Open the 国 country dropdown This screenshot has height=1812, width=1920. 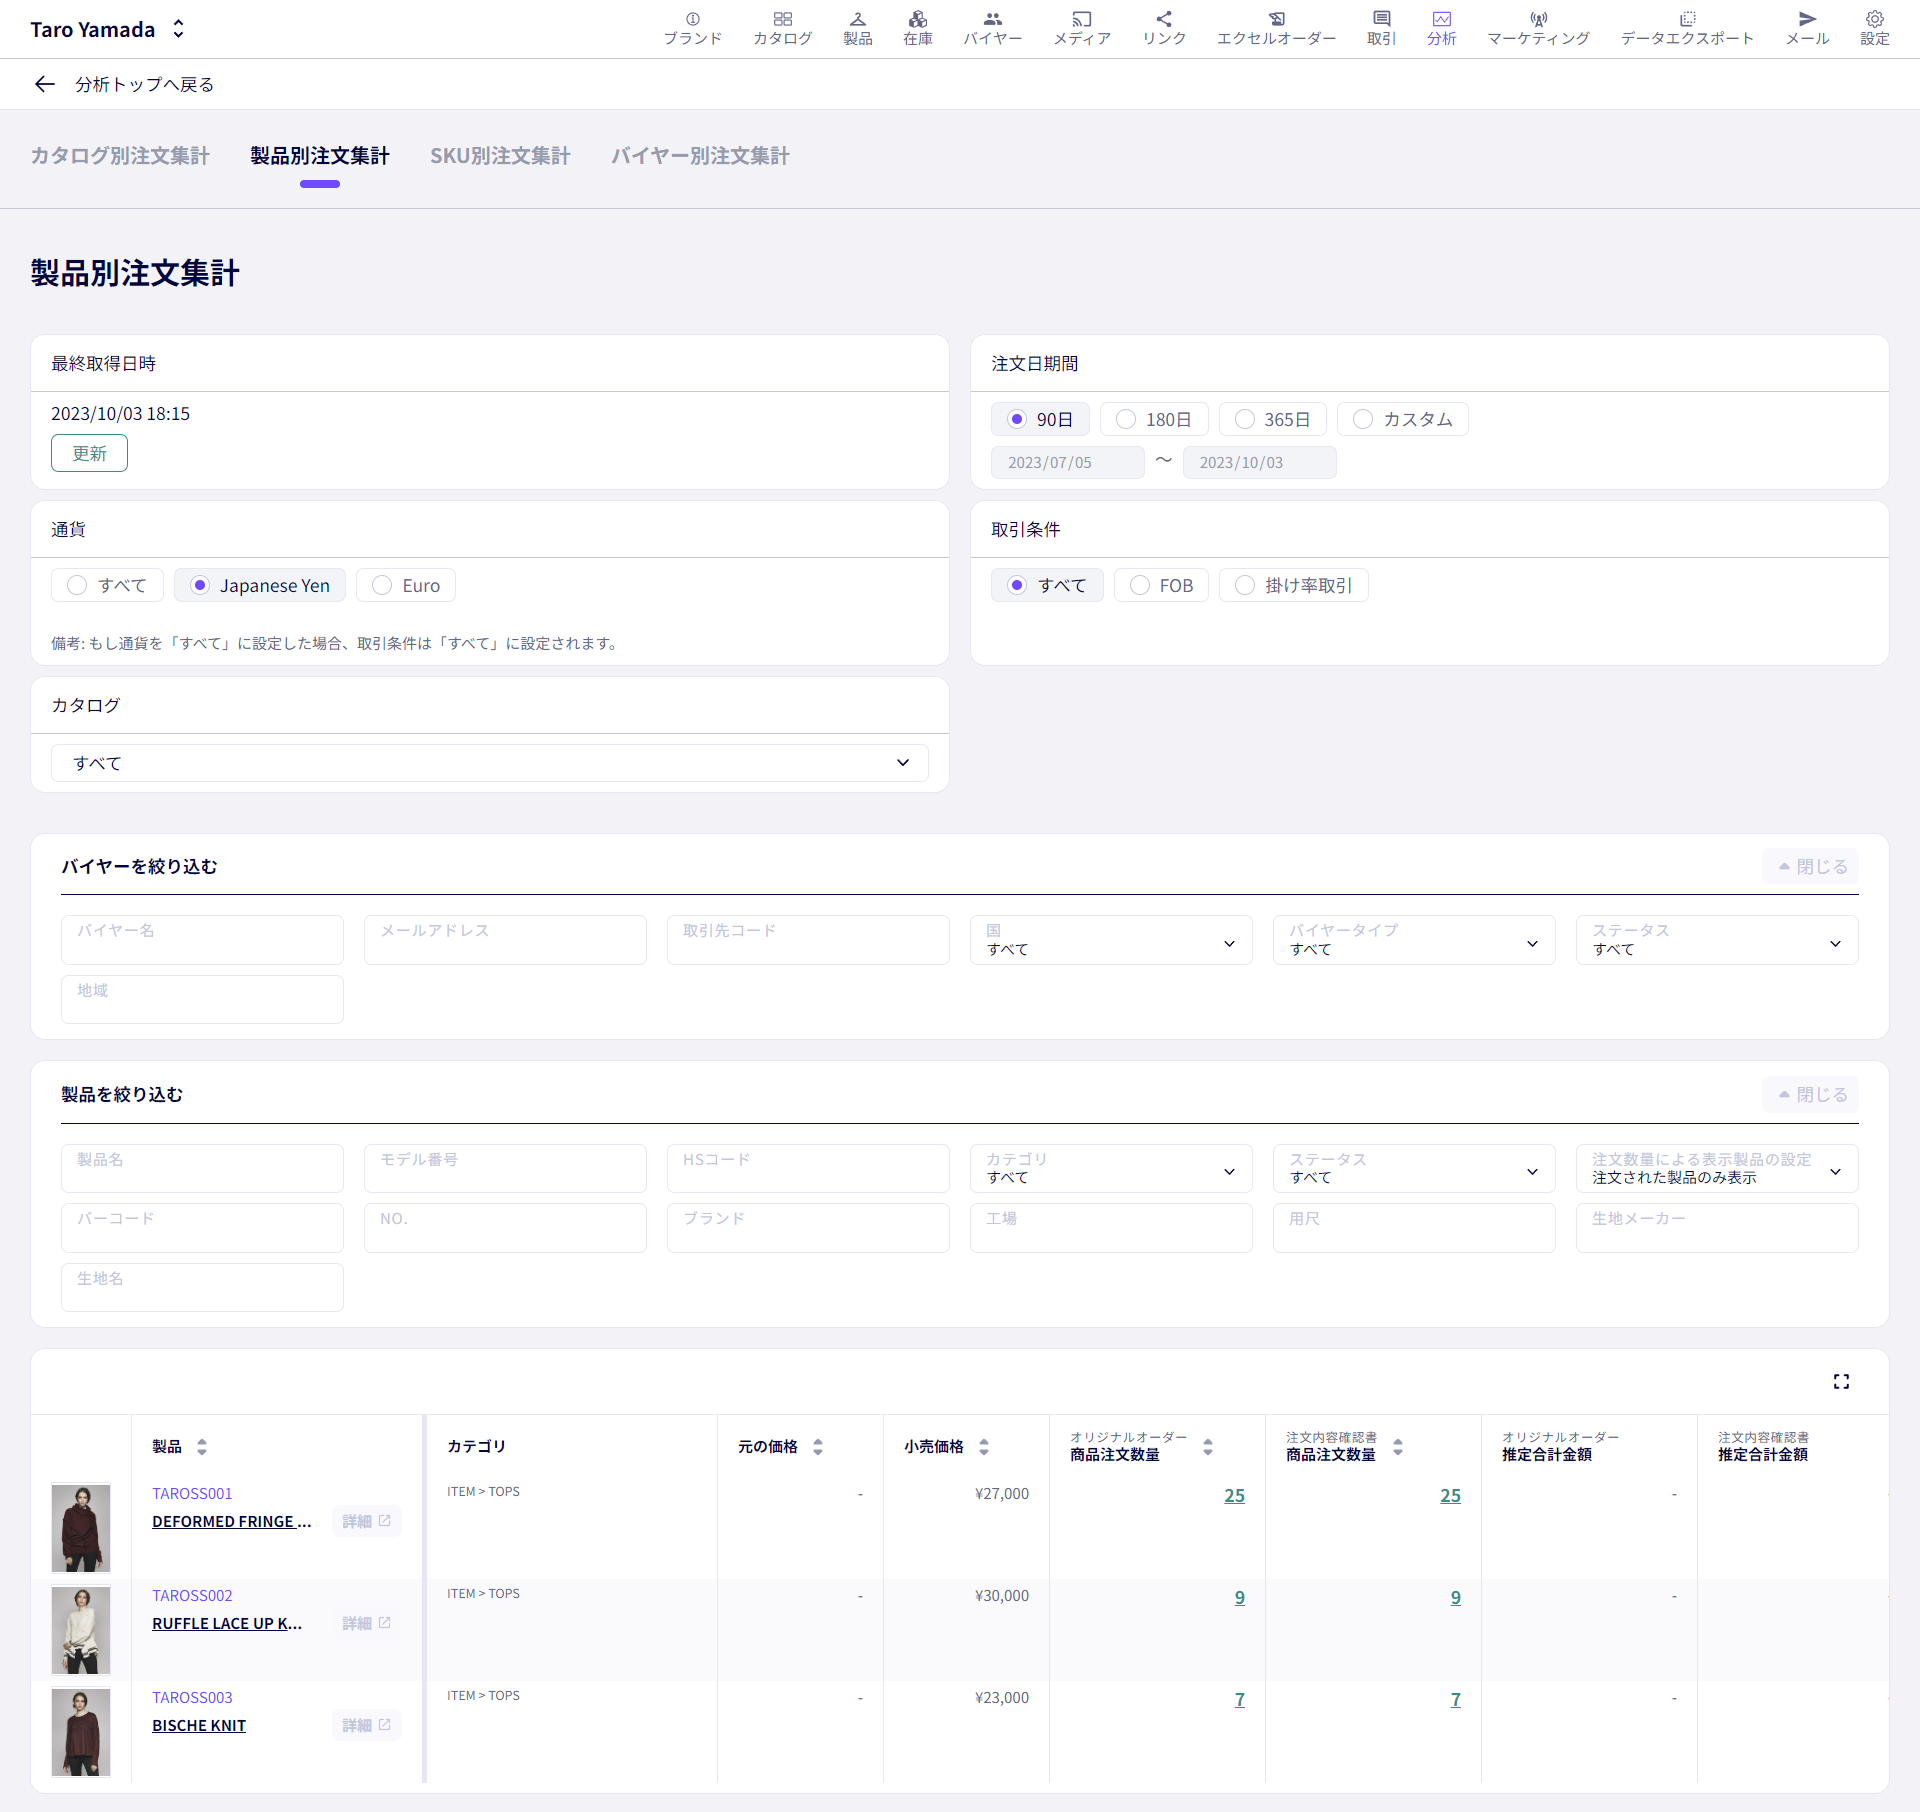[x=1111, y=940]
